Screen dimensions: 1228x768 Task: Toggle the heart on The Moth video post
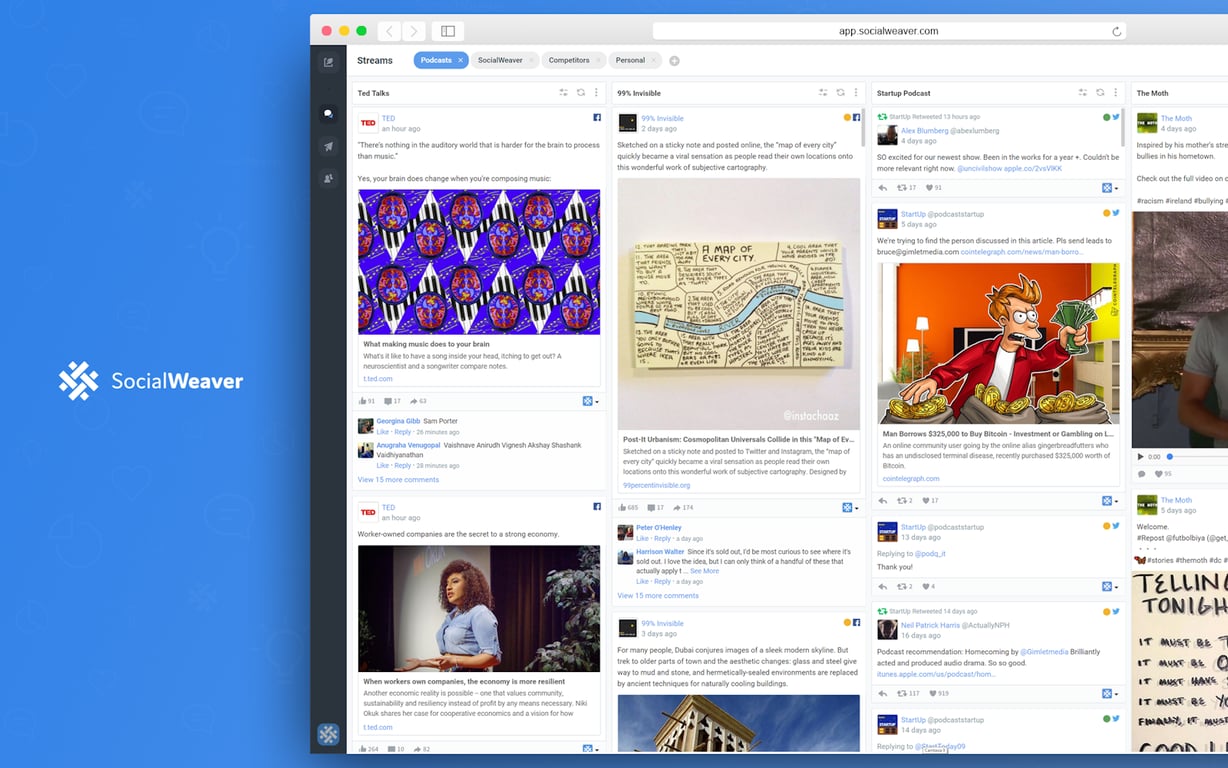point(1159,474)
